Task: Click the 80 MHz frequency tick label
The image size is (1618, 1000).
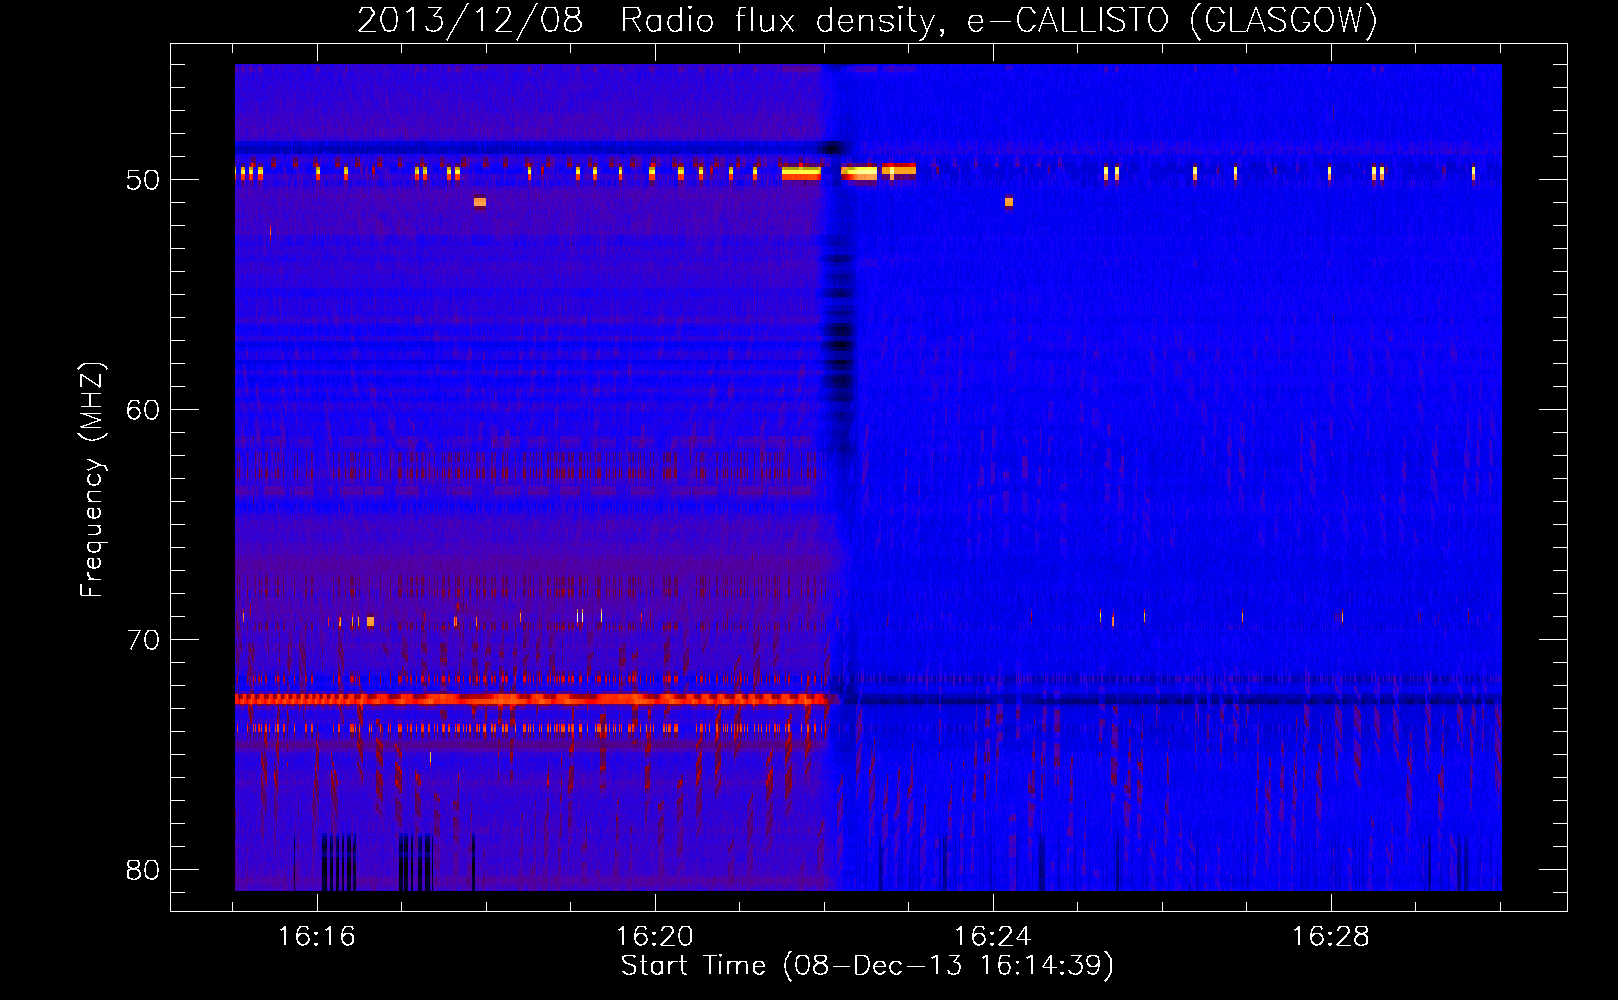Action: tap(143, 870)
